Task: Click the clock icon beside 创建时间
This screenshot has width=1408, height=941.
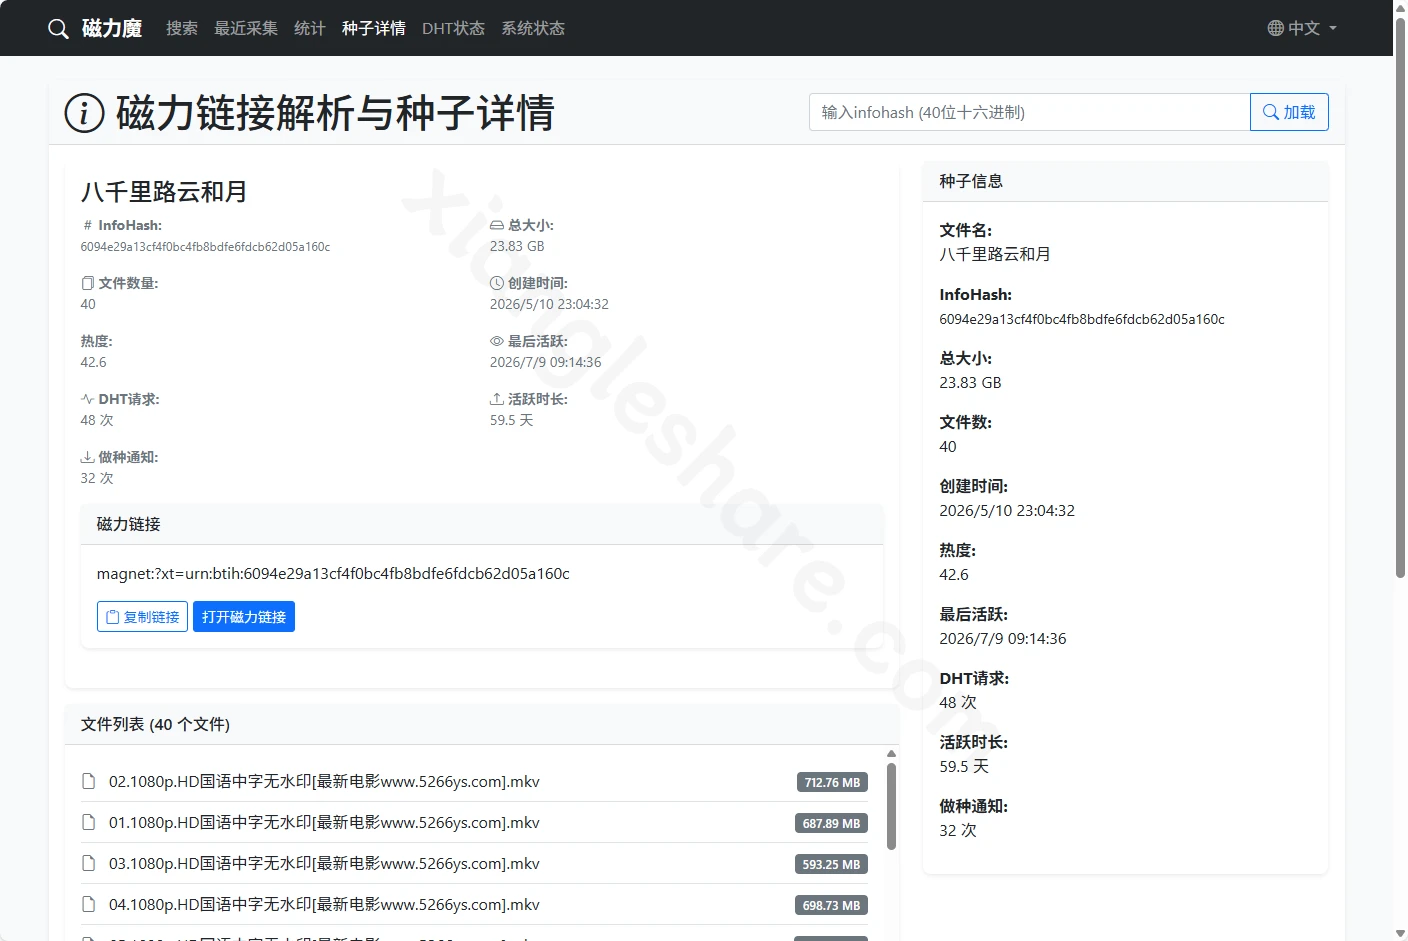Action: click(497, 283)
